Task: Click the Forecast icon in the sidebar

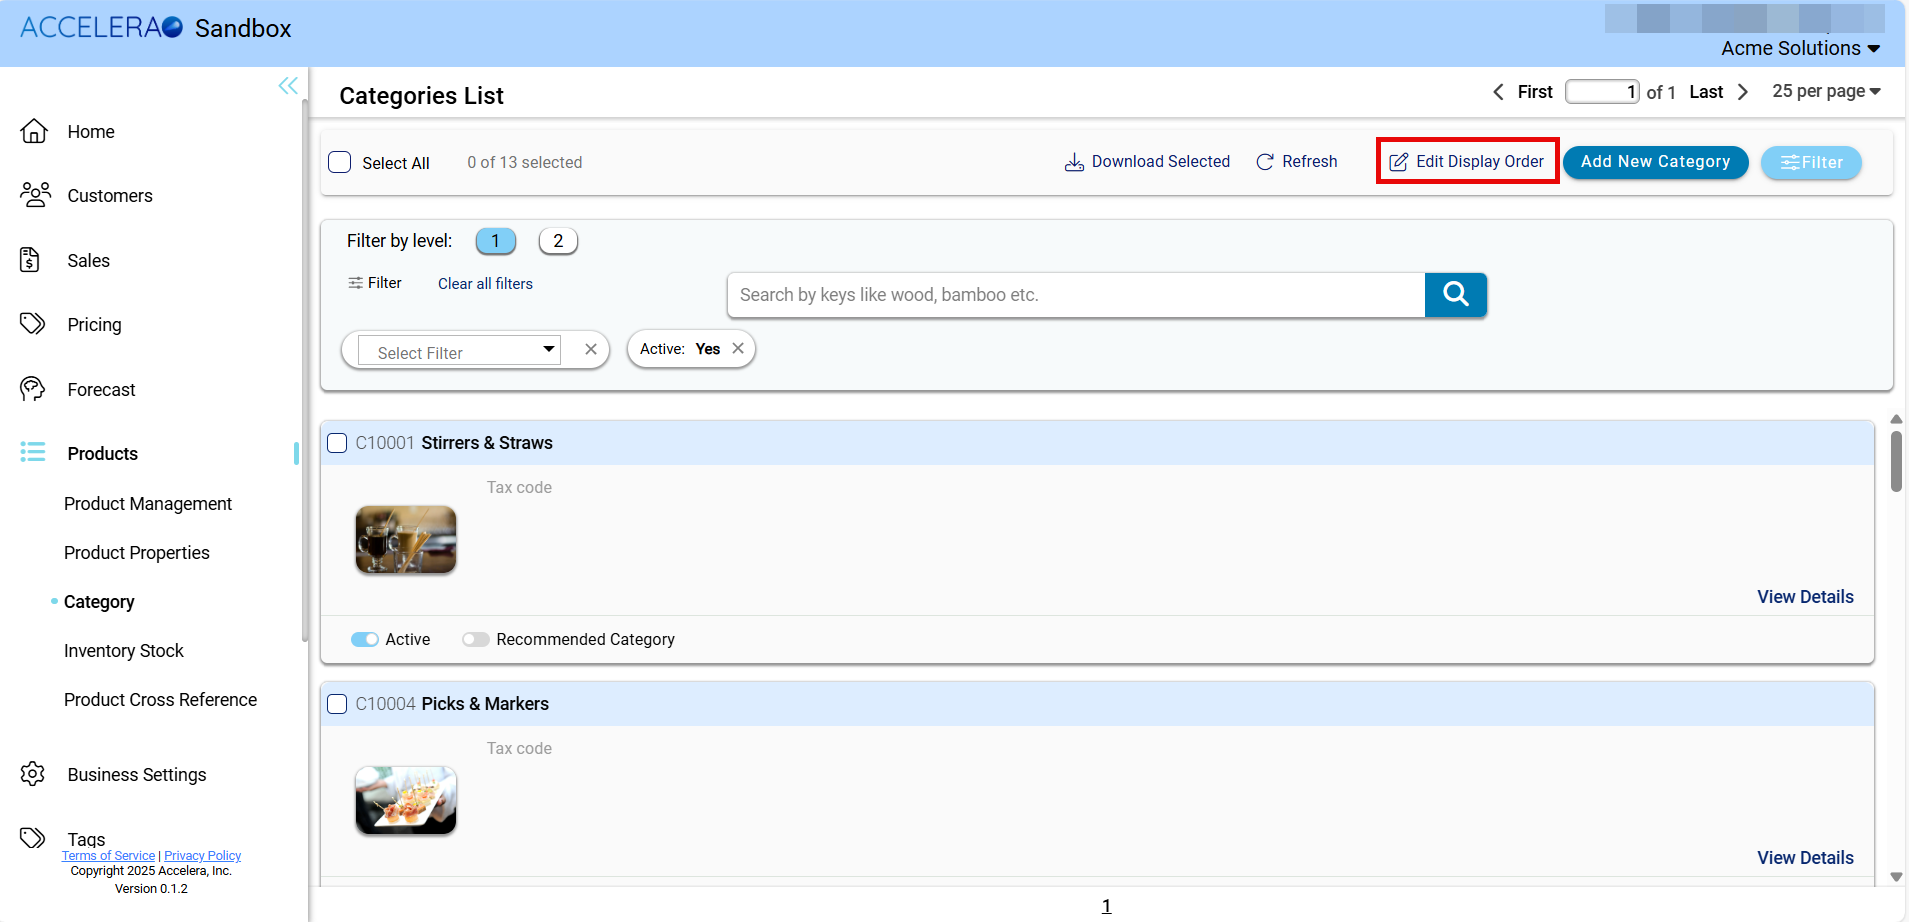Action: (x=33, y=389)
